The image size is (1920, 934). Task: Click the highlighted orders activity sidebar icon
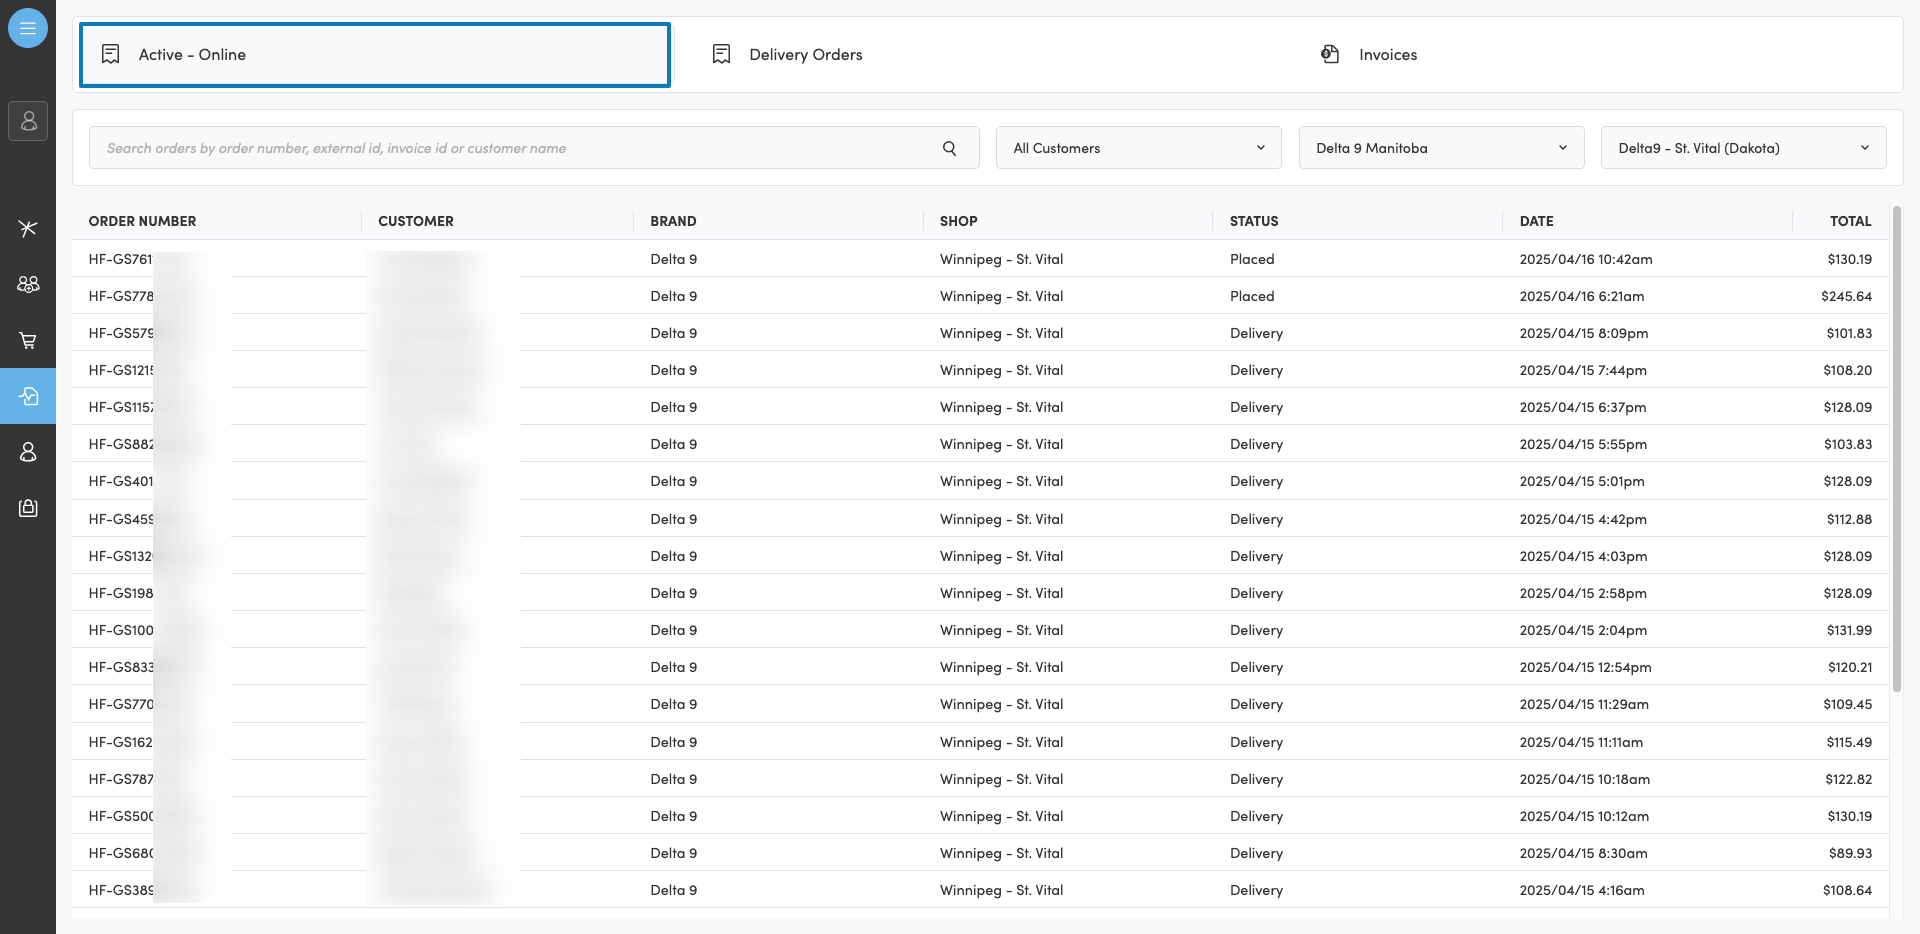[x=28, y=396]
